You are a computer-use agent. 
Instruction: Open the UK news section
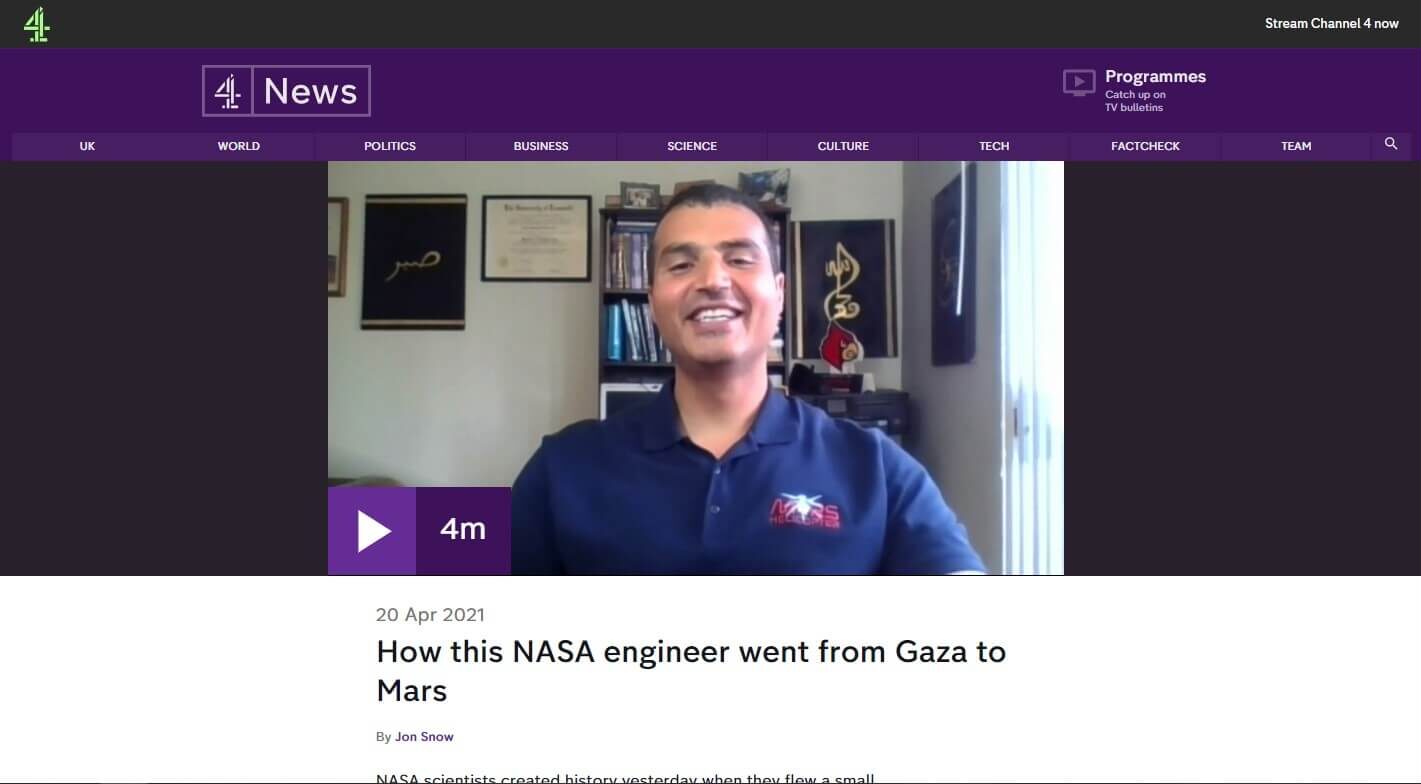pyautogui.click(x=87, y=146)
